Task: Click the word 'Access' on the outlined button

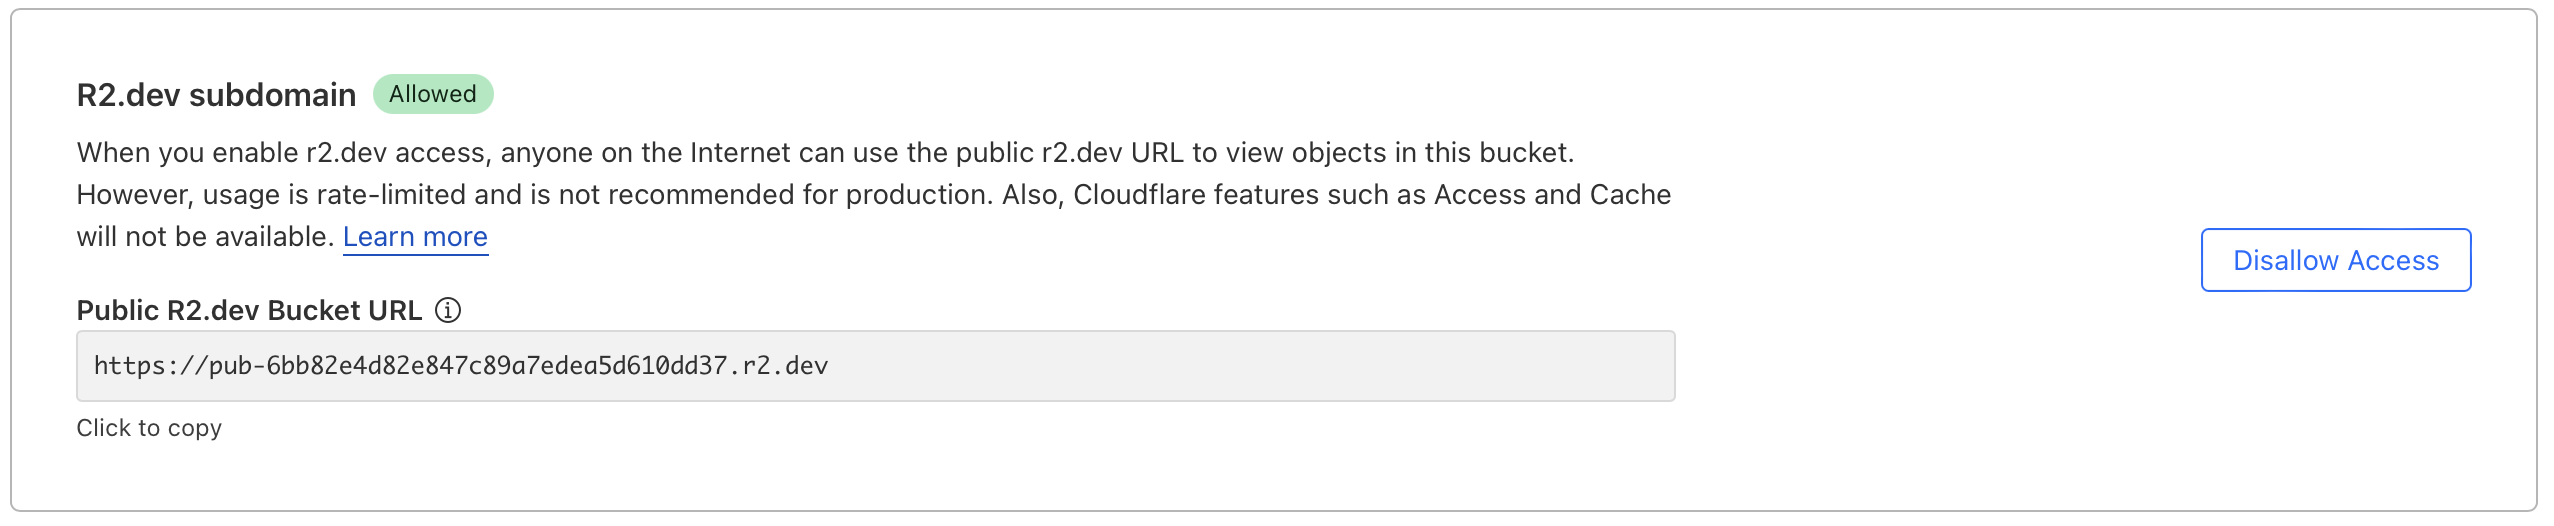Action: pyautogui.click(x=2393, y=261)
